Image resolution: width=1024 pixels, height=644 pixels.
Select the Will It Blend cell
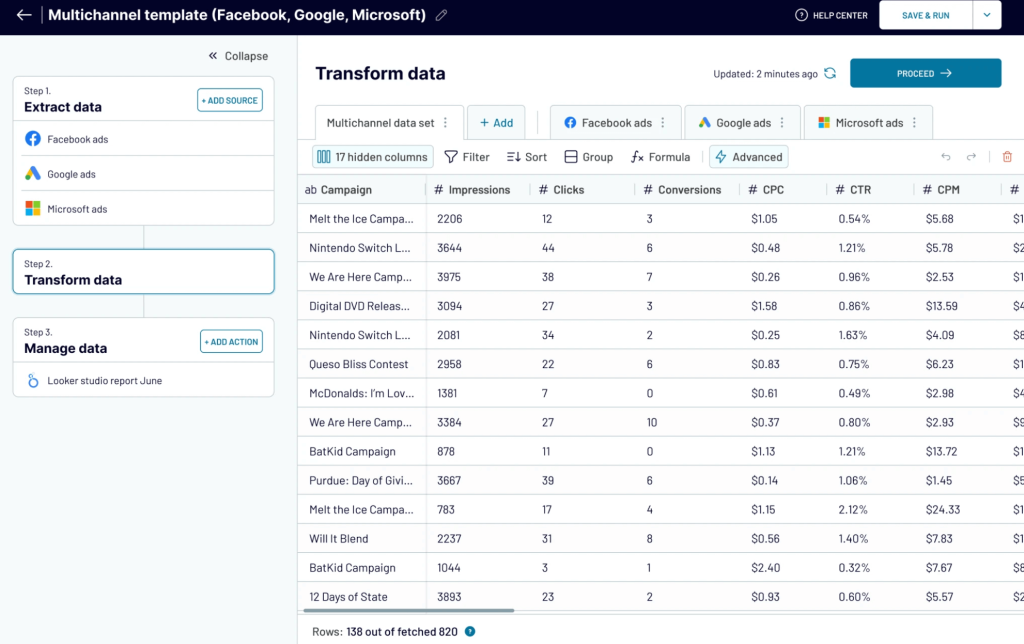pos(362,538)
